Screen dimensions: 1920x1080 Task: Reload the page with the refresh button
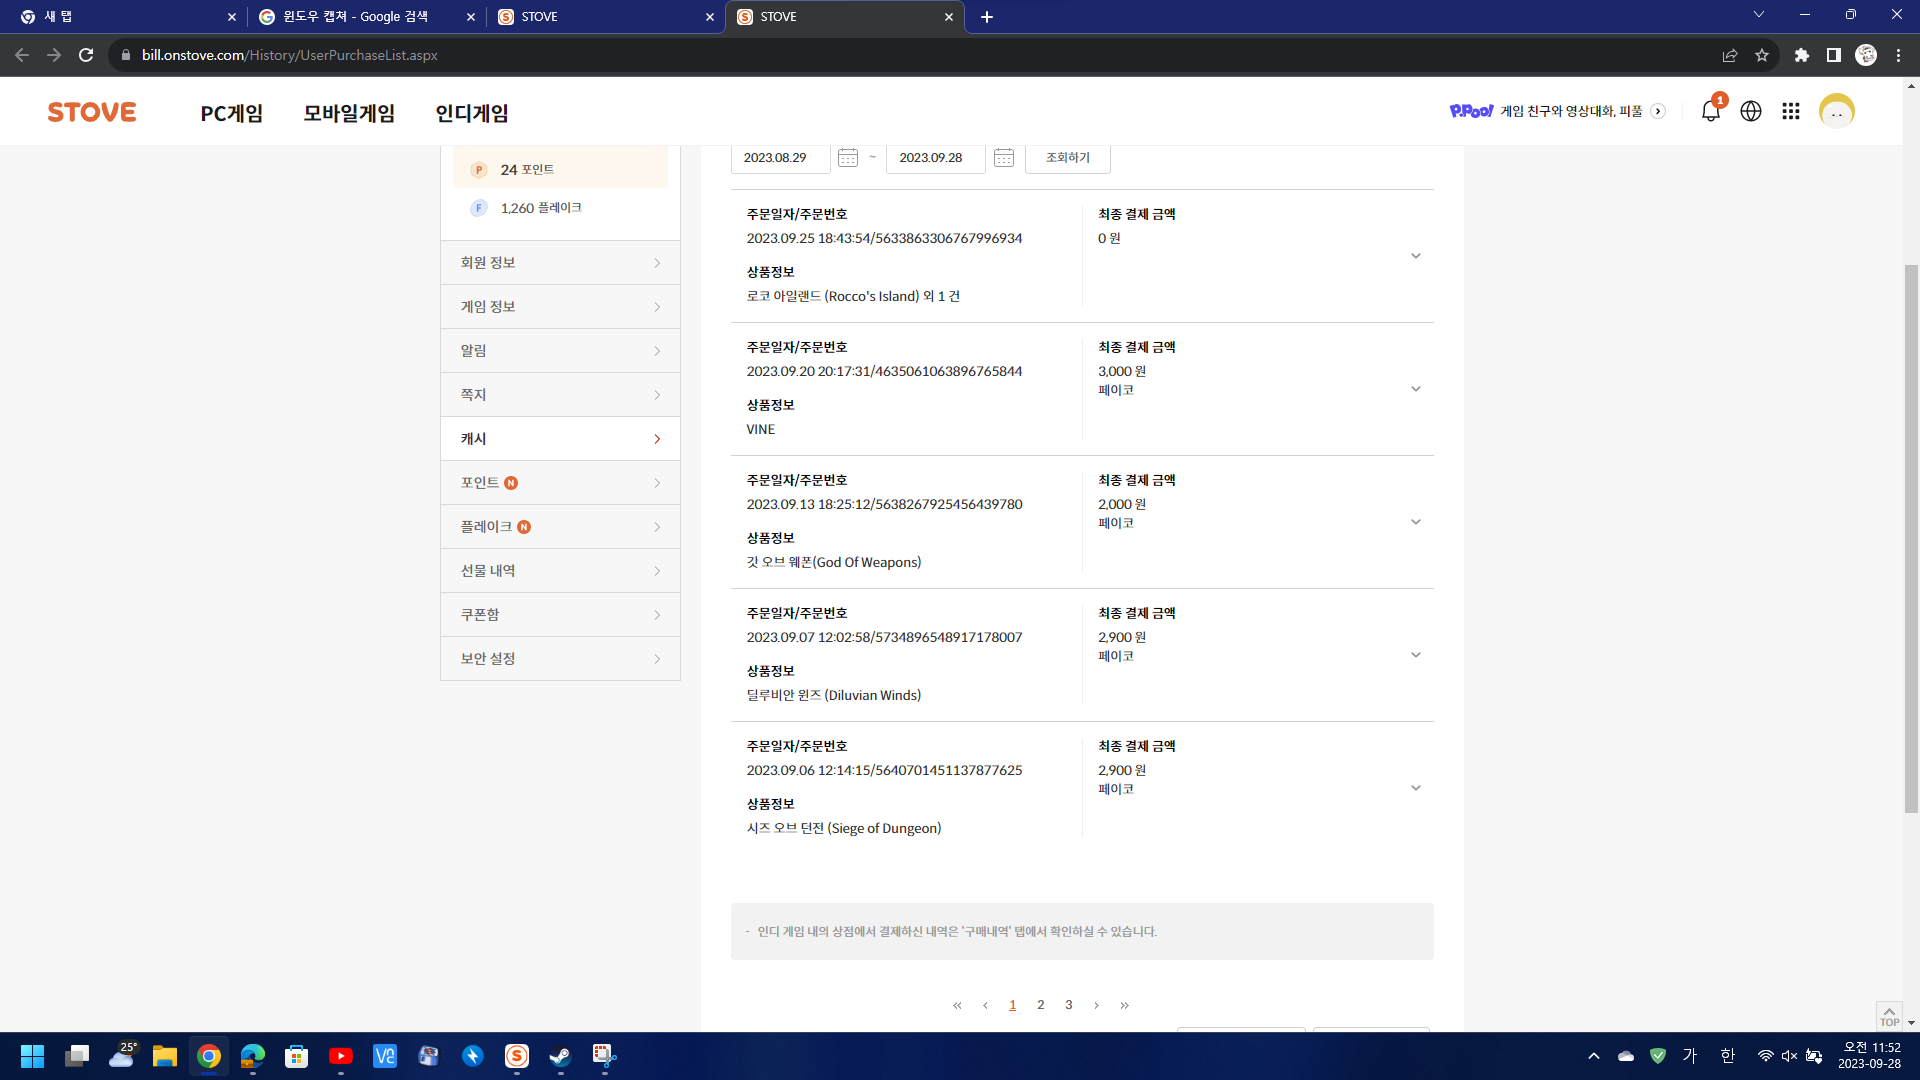point(86,55)
